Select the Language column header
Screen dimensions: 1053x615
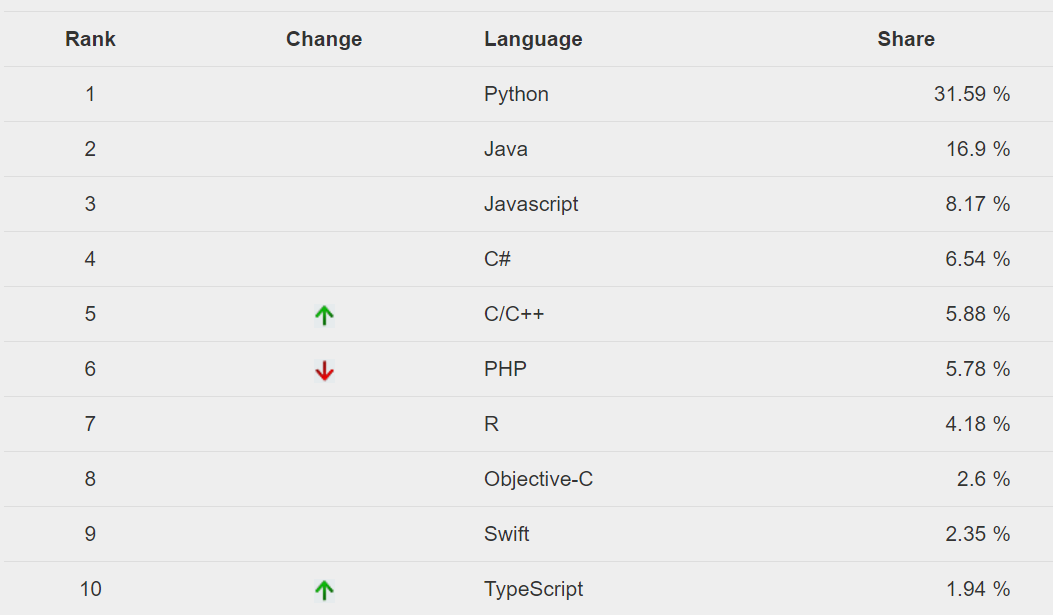tap(533, 39)
